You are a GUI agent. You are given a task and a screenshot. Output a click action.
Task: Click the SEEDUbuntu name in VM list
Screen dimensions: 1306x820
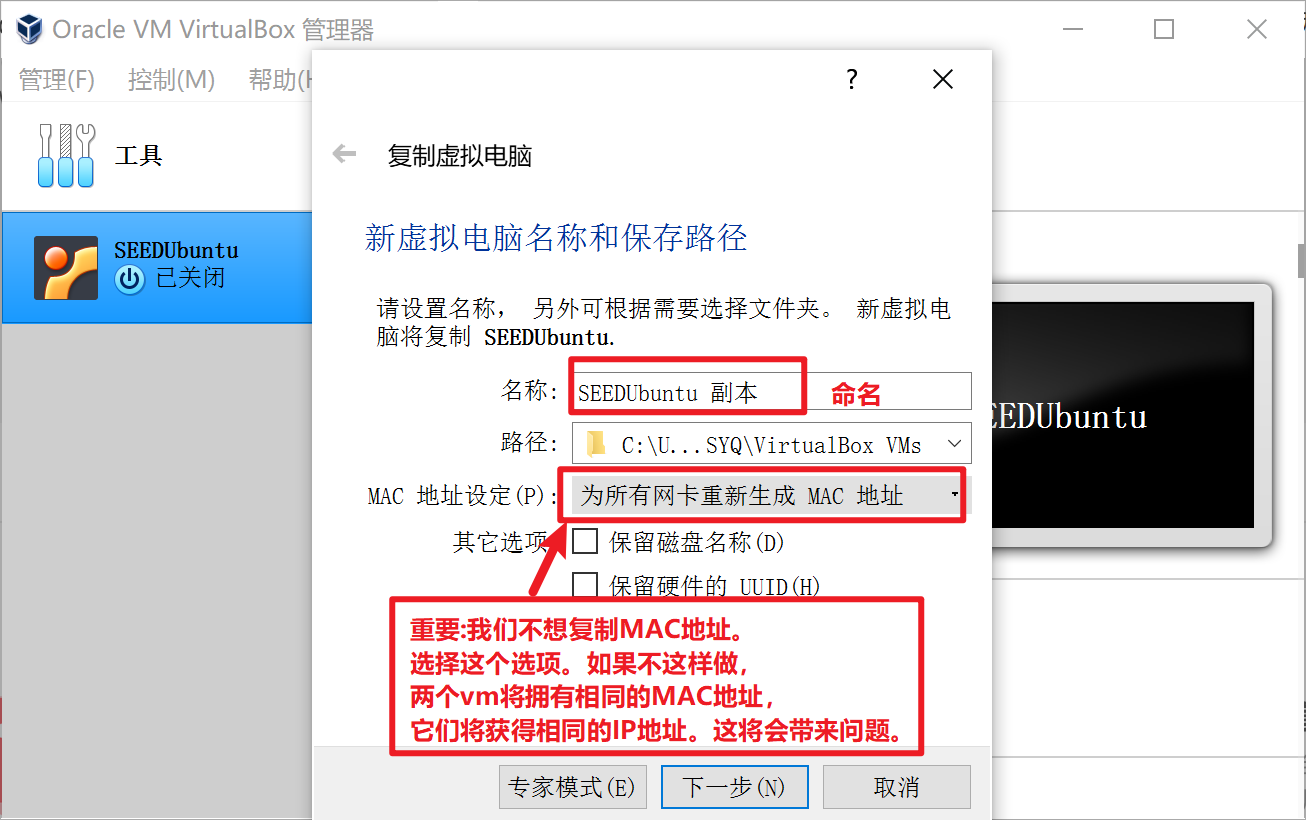click(x=176, y=251)
